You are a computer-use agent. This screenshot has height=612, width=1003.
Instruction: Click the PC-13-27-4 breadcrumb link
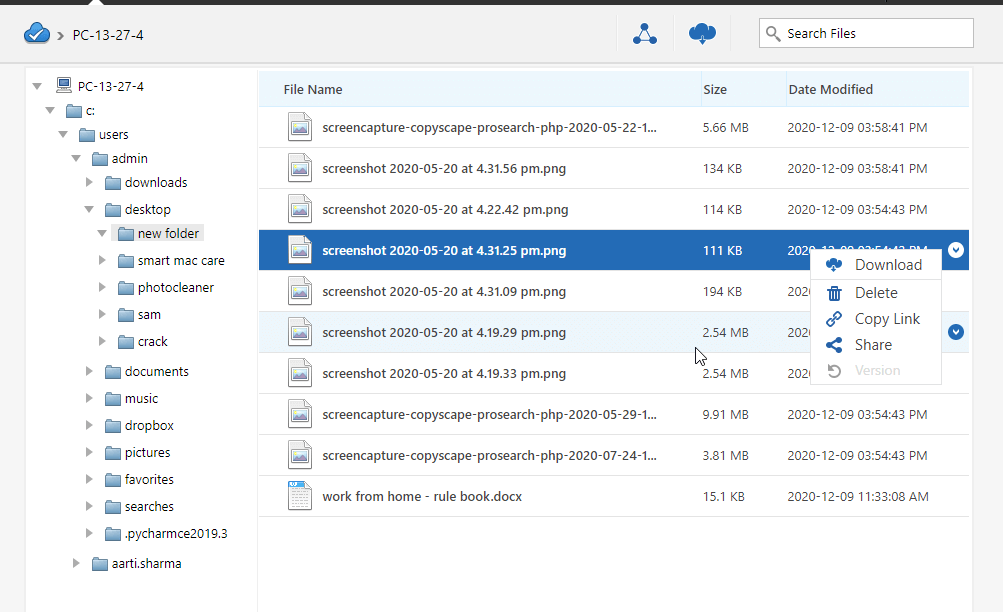(108, 35)
